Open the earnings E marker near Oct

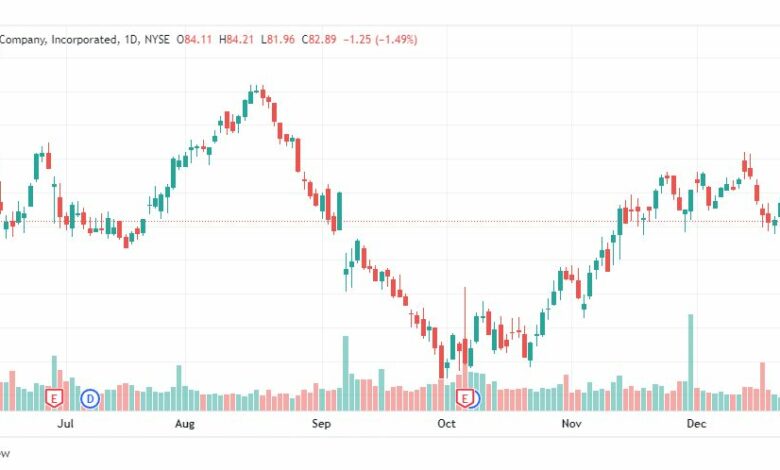[465, 398]
